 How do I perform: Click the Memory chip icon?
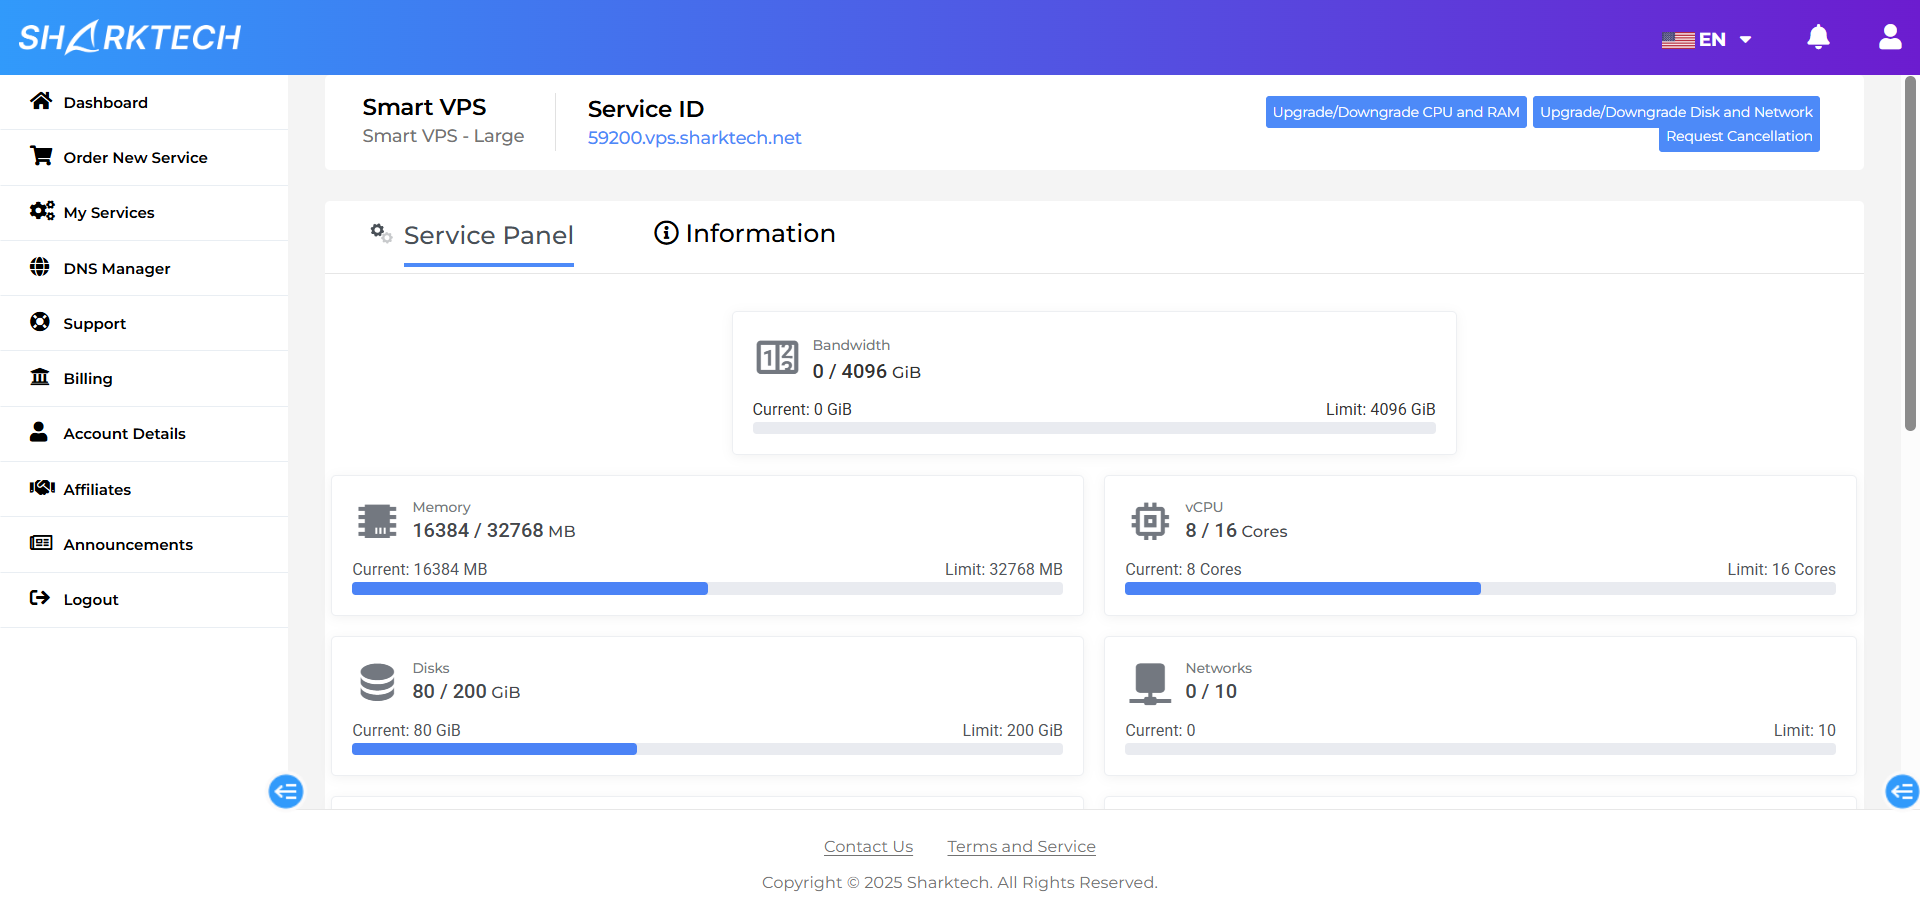coord(377,521)
